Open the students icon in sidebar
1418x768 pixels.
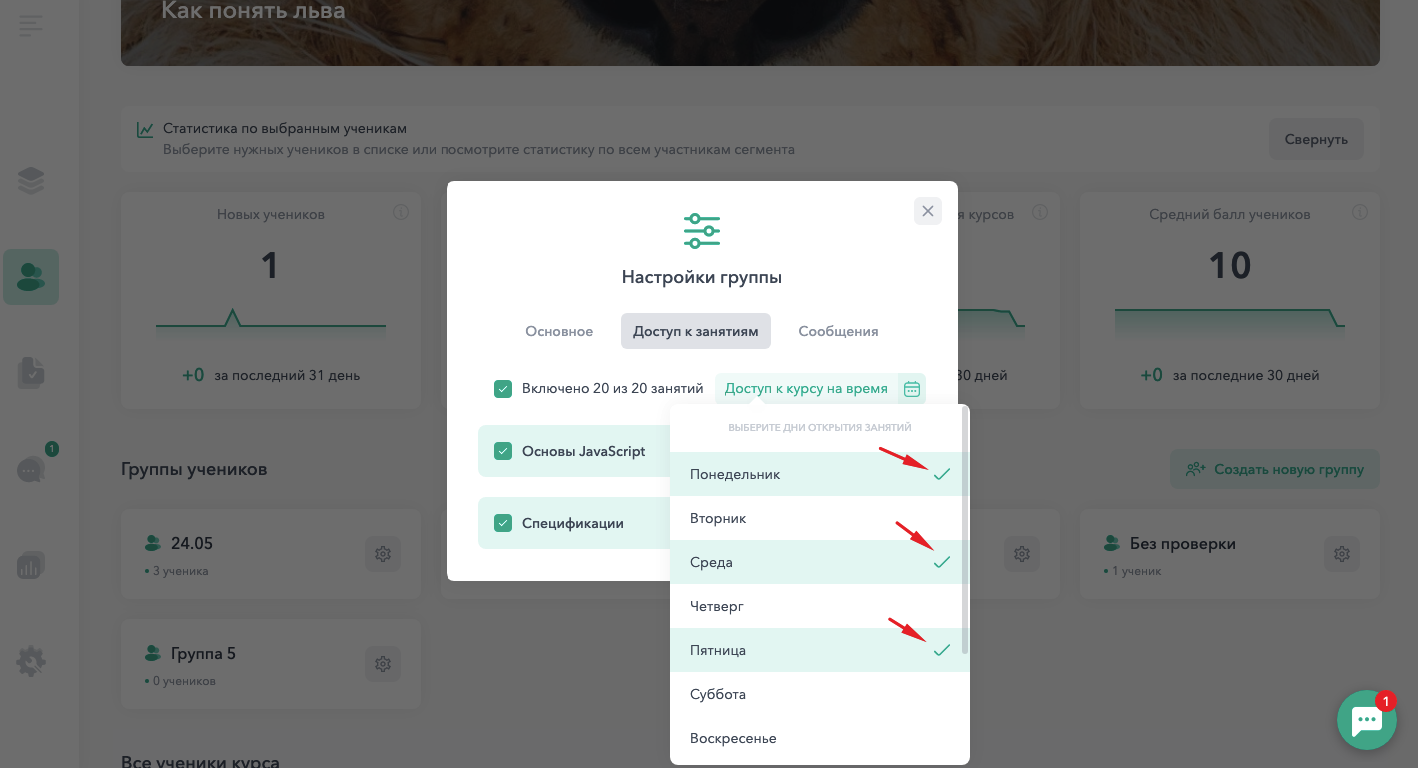click(31, 277)
